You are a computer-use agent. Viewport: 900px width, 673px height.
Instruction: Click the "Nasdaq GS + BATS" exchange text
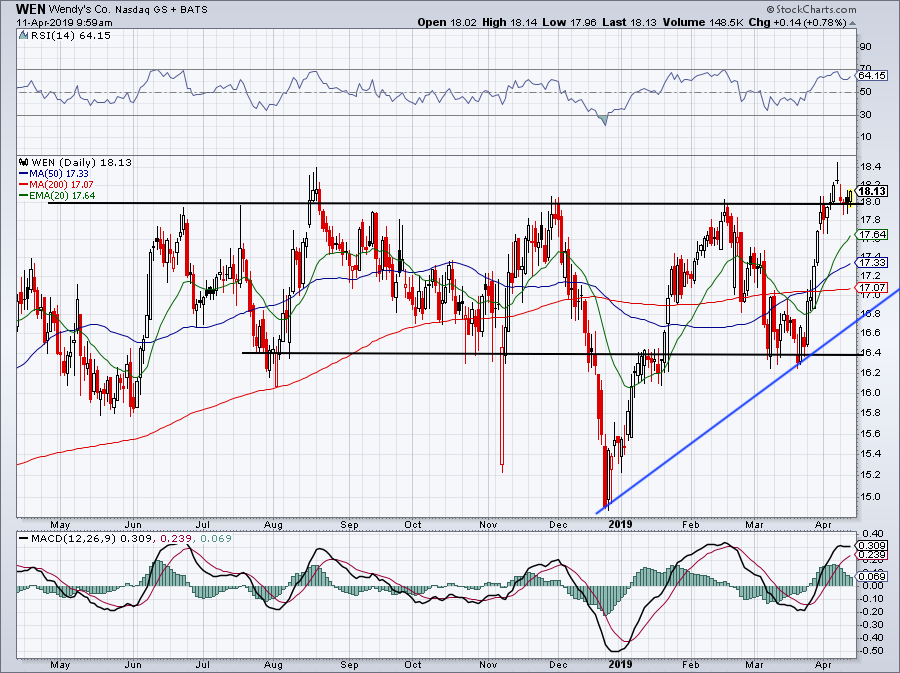pyautogui.click(x=159, y=10)
